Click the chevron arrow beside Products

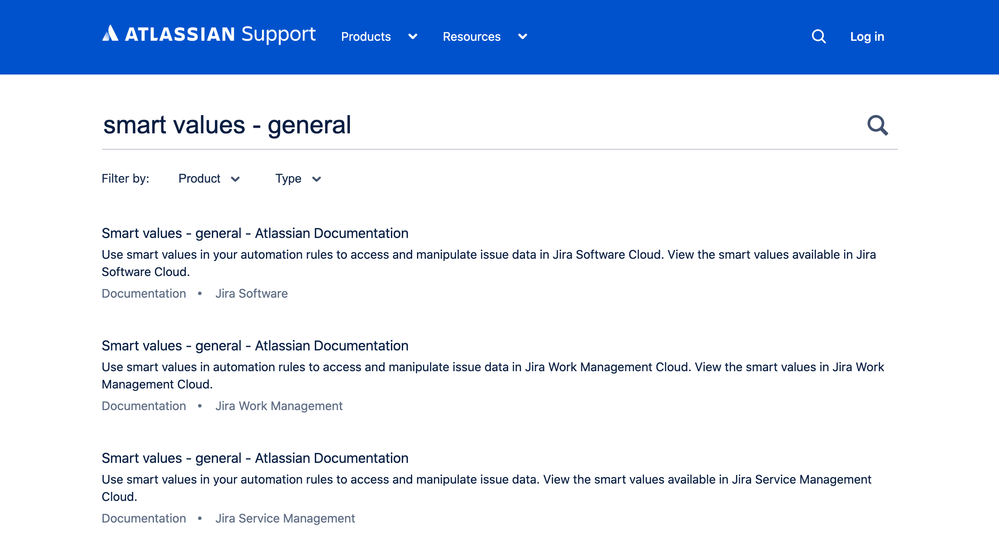pos(412,37)
